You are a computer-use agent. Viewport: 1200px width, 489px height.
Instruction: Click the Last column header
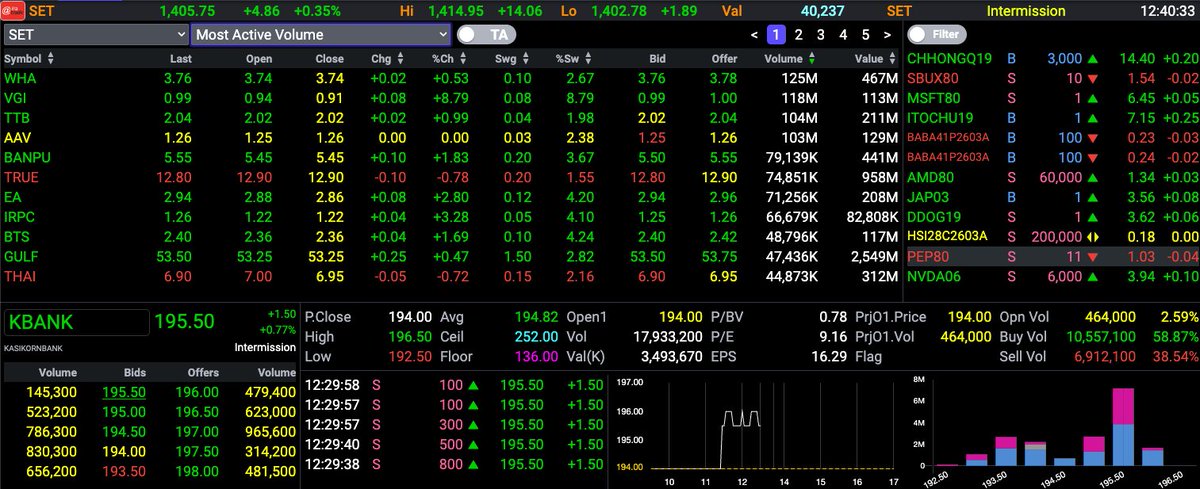pos(181,59)
